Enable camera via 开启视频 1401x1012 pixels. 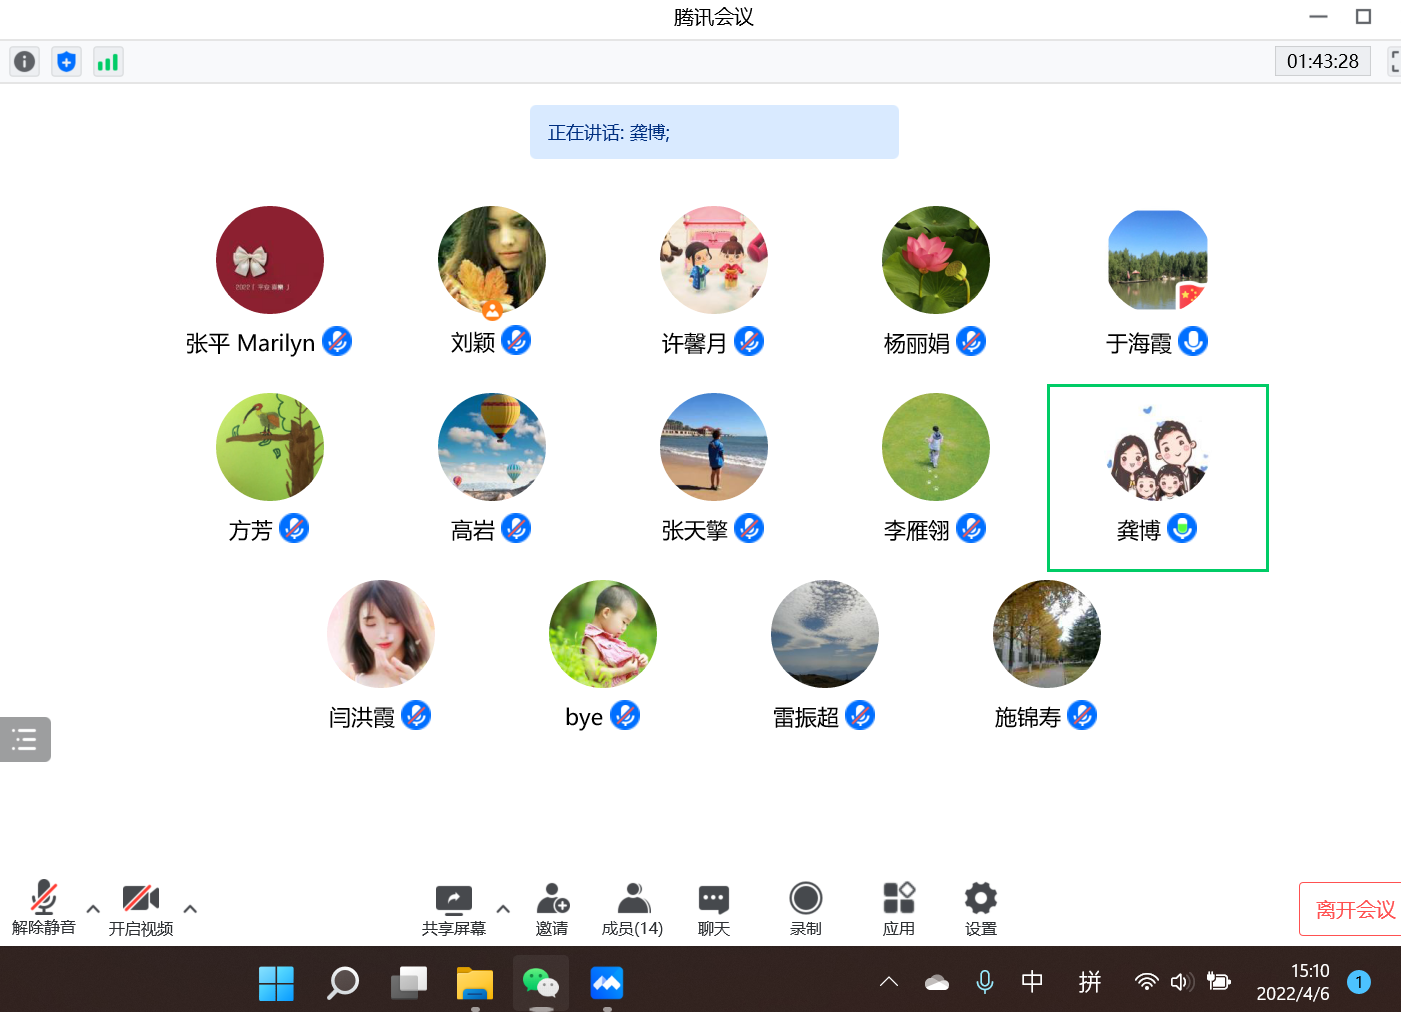point(140,908)
